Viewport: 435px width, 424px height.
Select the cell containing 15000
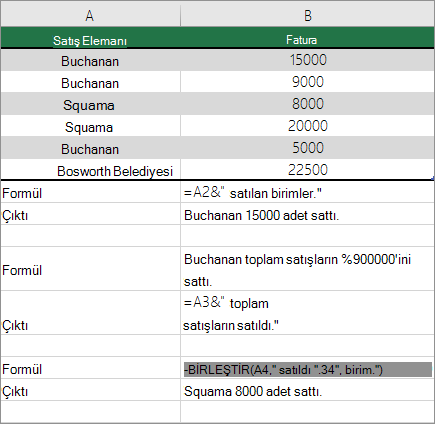click(307, 60)
